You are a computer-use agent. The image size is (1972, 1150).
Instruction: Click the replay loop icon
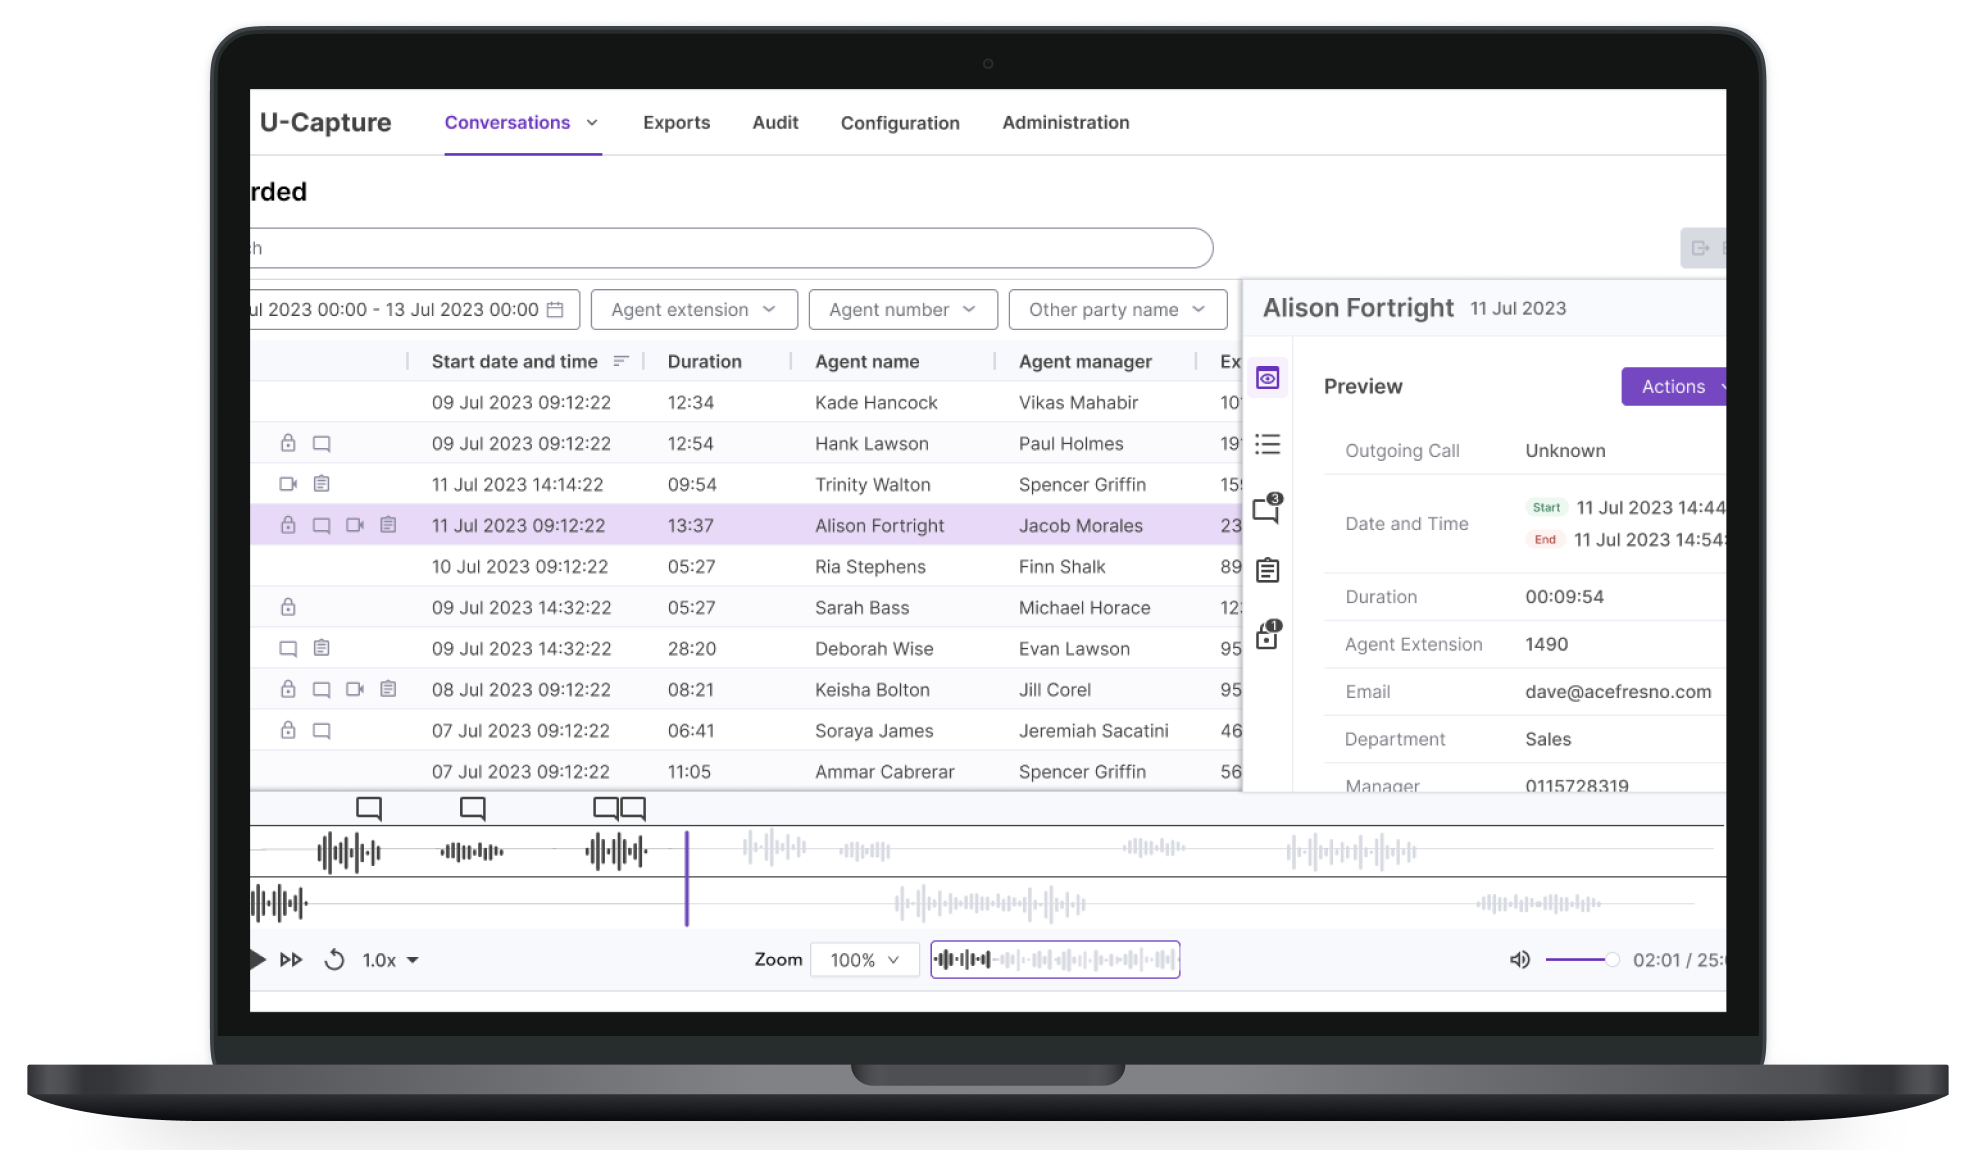click(x=334, y=960)
